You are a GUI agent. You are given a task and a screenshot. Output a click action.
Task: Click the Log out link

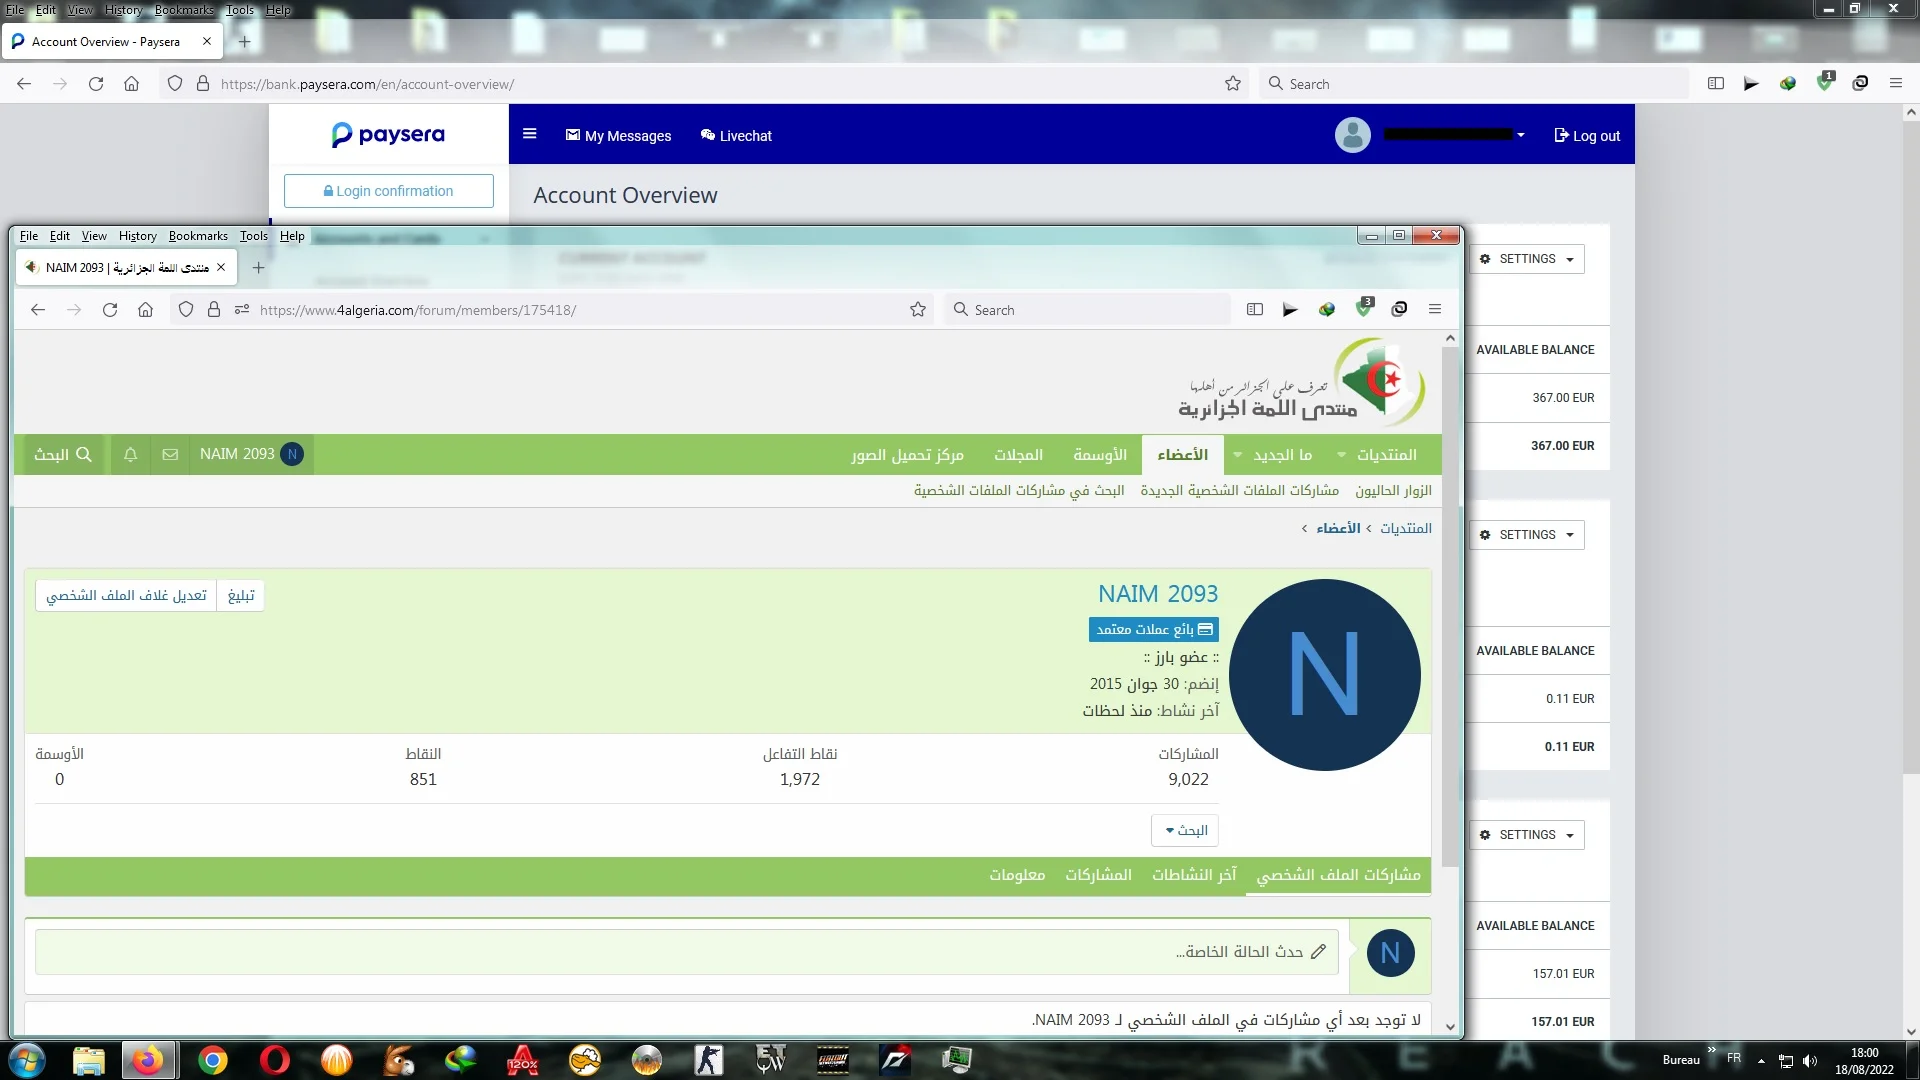pos(1587,136)
